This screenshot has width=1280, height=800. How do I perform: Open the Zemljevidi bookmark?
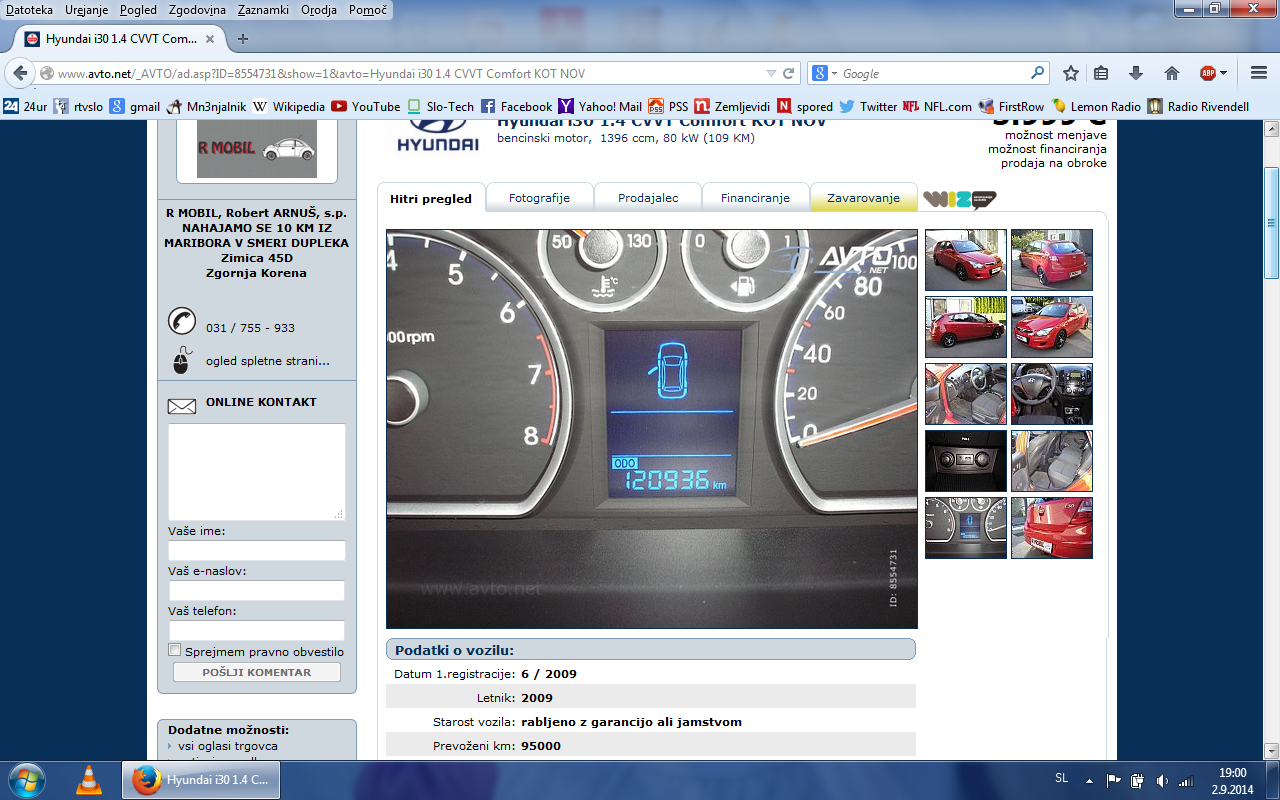click(733, 106)
